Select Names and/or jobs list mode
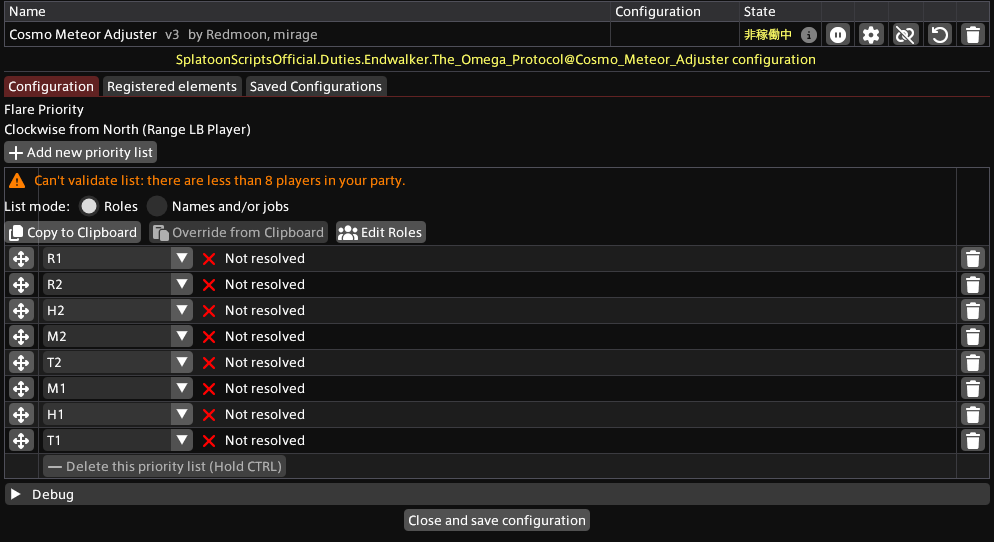994x542 pixels. tap(157, 206)
